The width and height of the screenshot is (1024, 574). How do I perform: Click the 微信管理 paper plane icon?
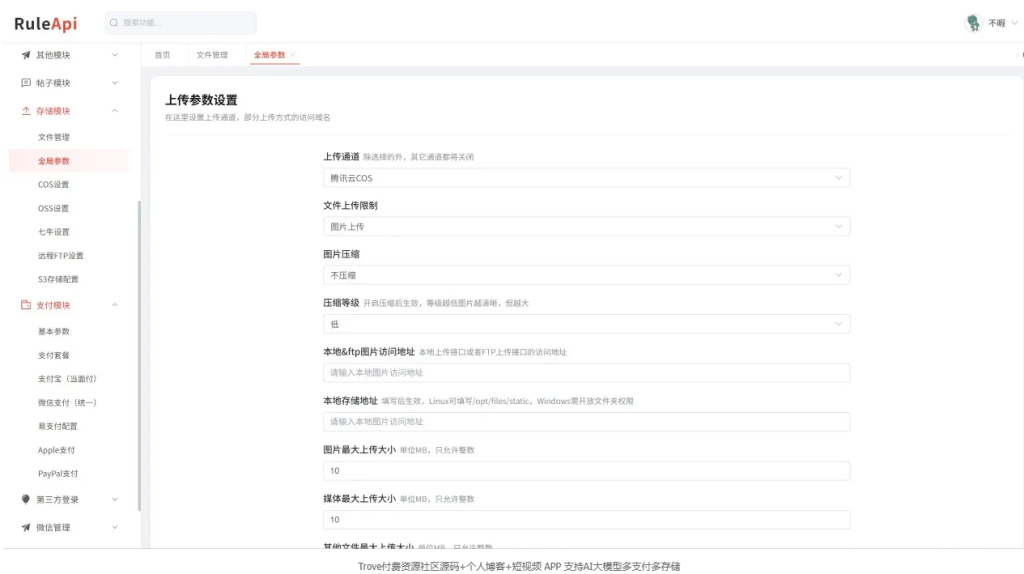[x=25, y=528]
